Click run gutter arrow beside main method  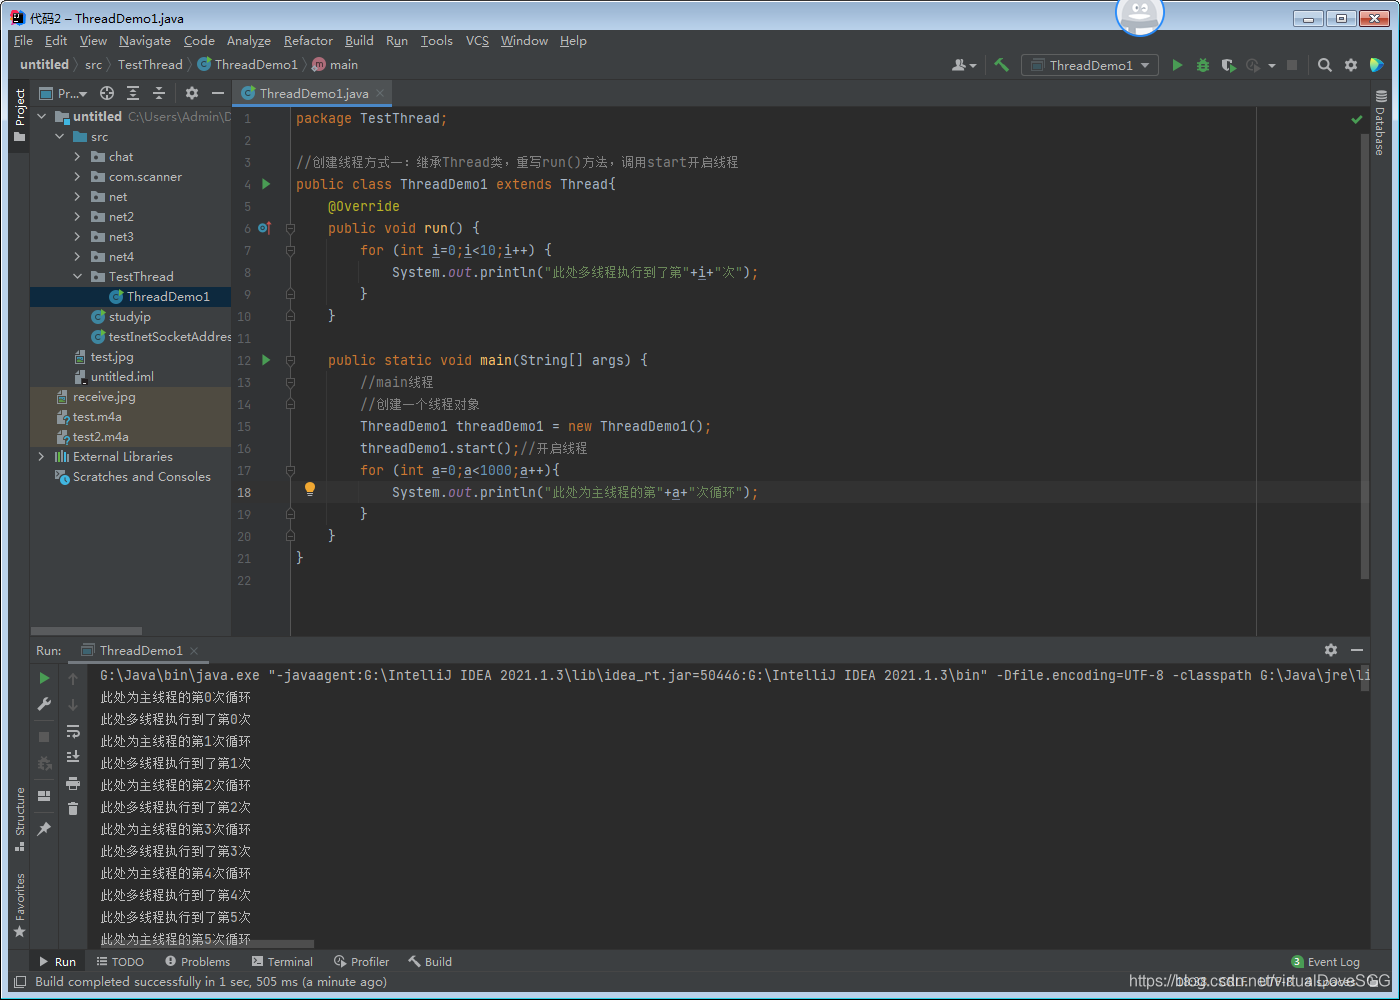266,360
